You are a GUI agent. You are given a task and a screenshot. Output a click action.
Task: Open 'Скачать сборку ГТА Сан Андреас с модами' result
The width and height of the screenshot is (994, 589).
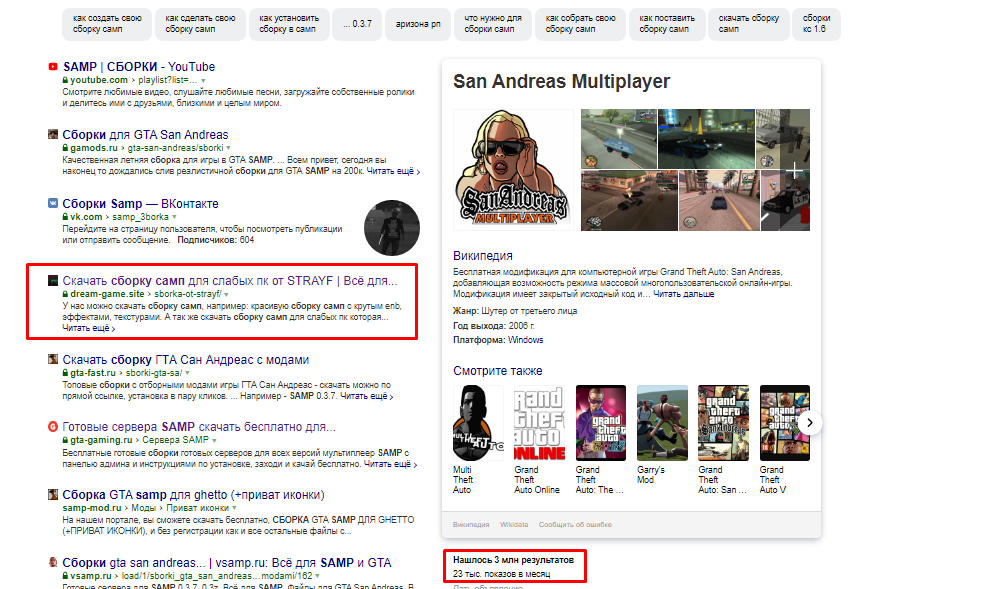point(186,359)
